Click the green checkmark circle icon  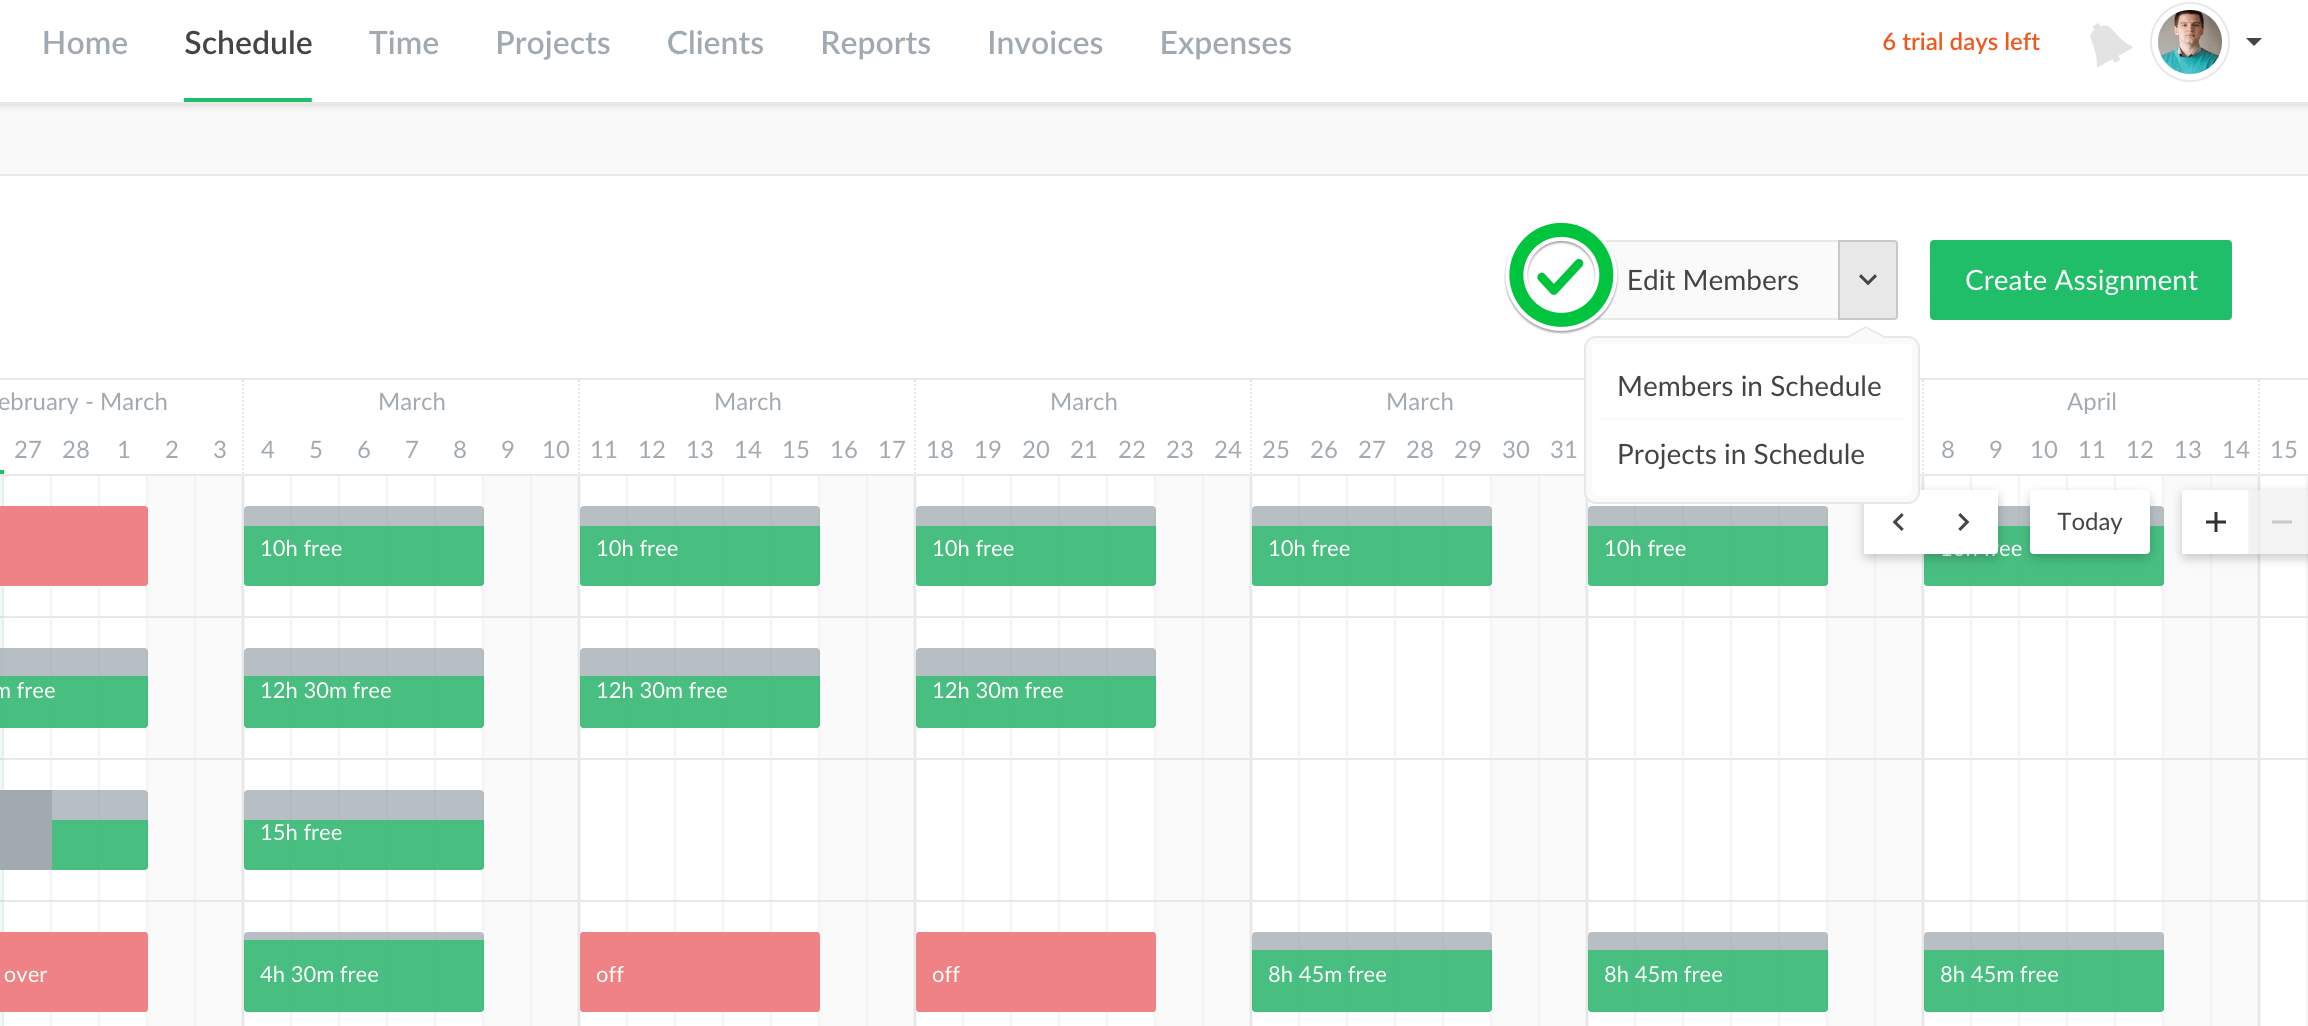coord(1559,277)
